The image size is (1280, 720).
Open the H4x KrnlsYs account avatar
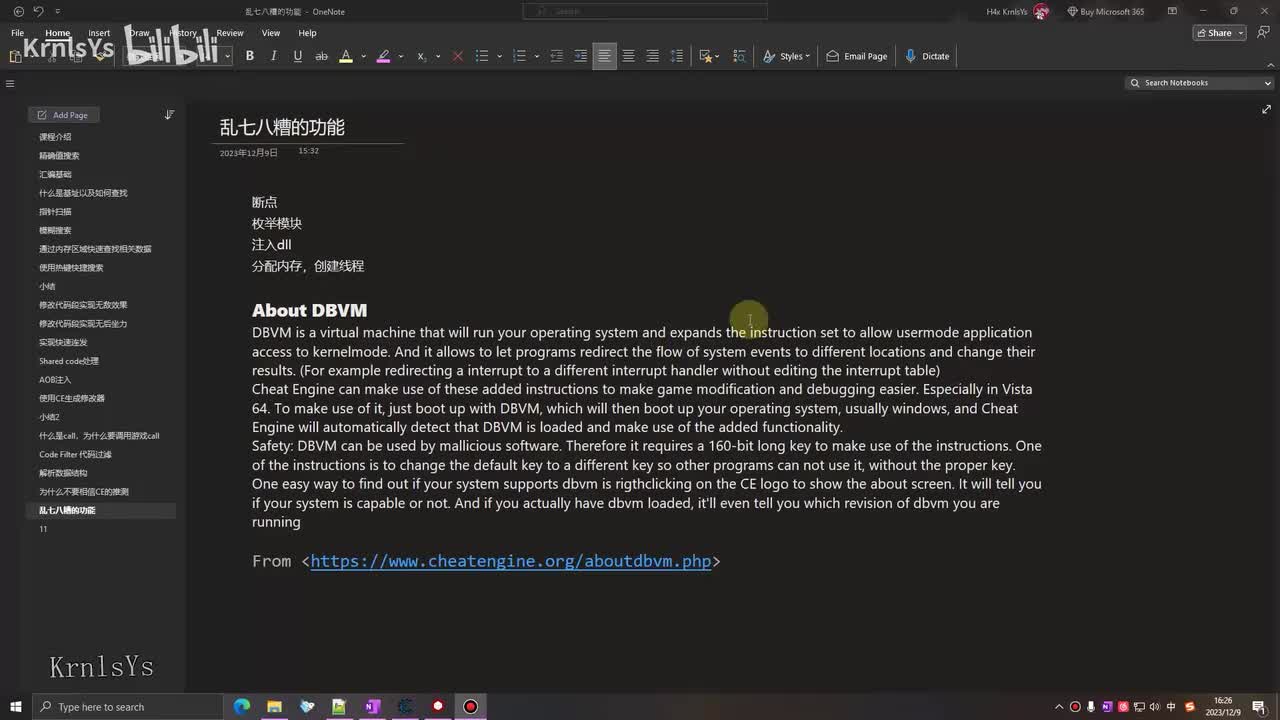point(1041,12)
